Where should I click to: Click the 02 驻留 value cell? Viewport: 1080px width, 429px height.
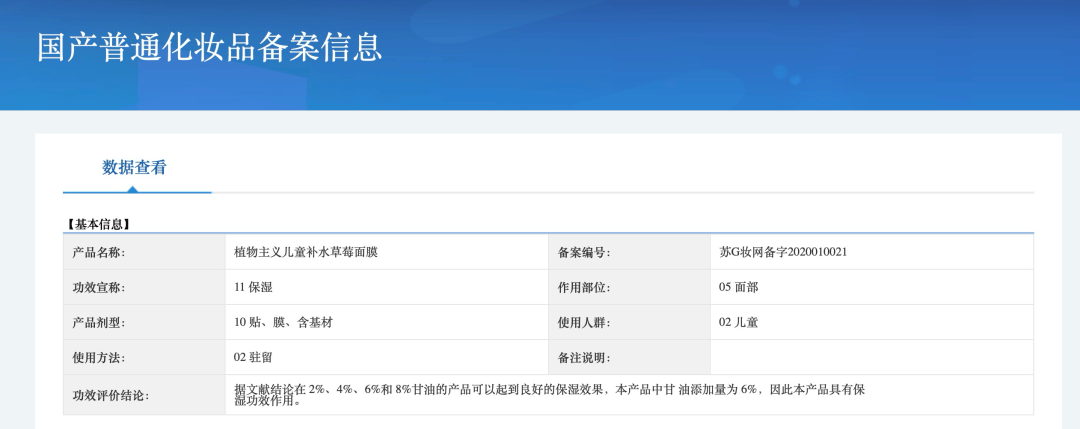pos(253,357)
